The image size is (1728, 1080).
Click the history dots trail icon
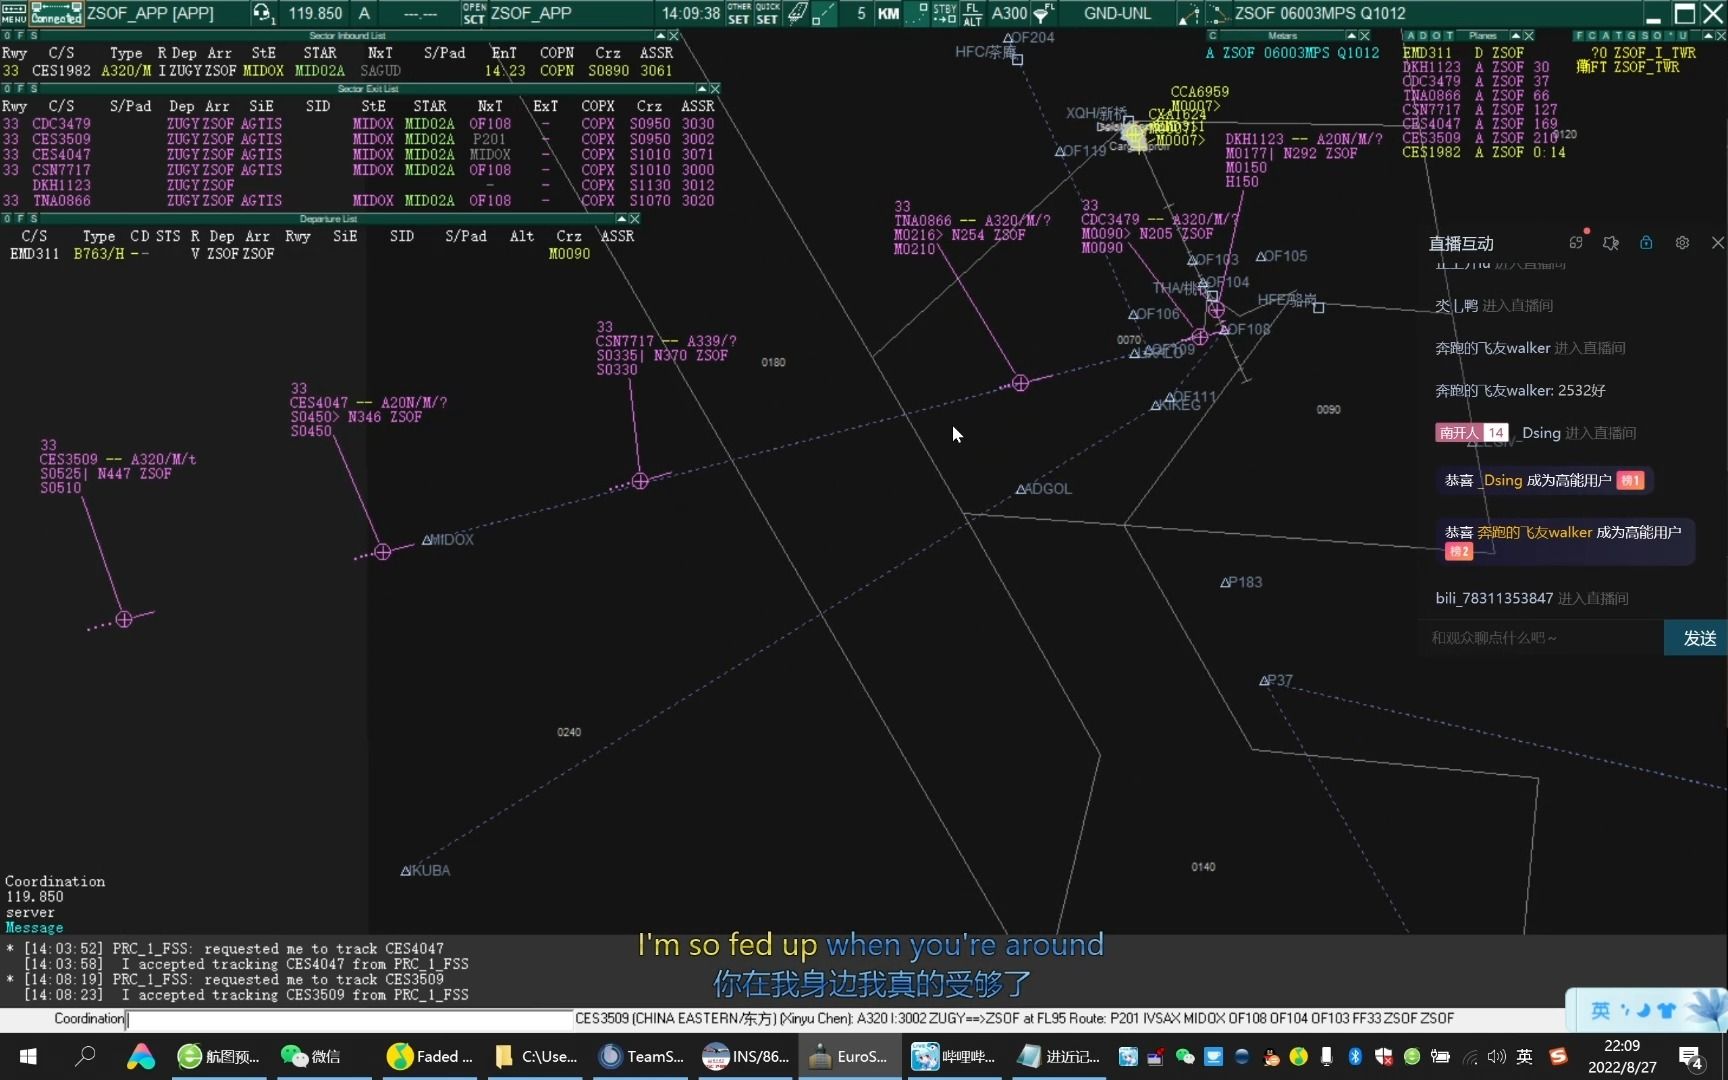918,13
